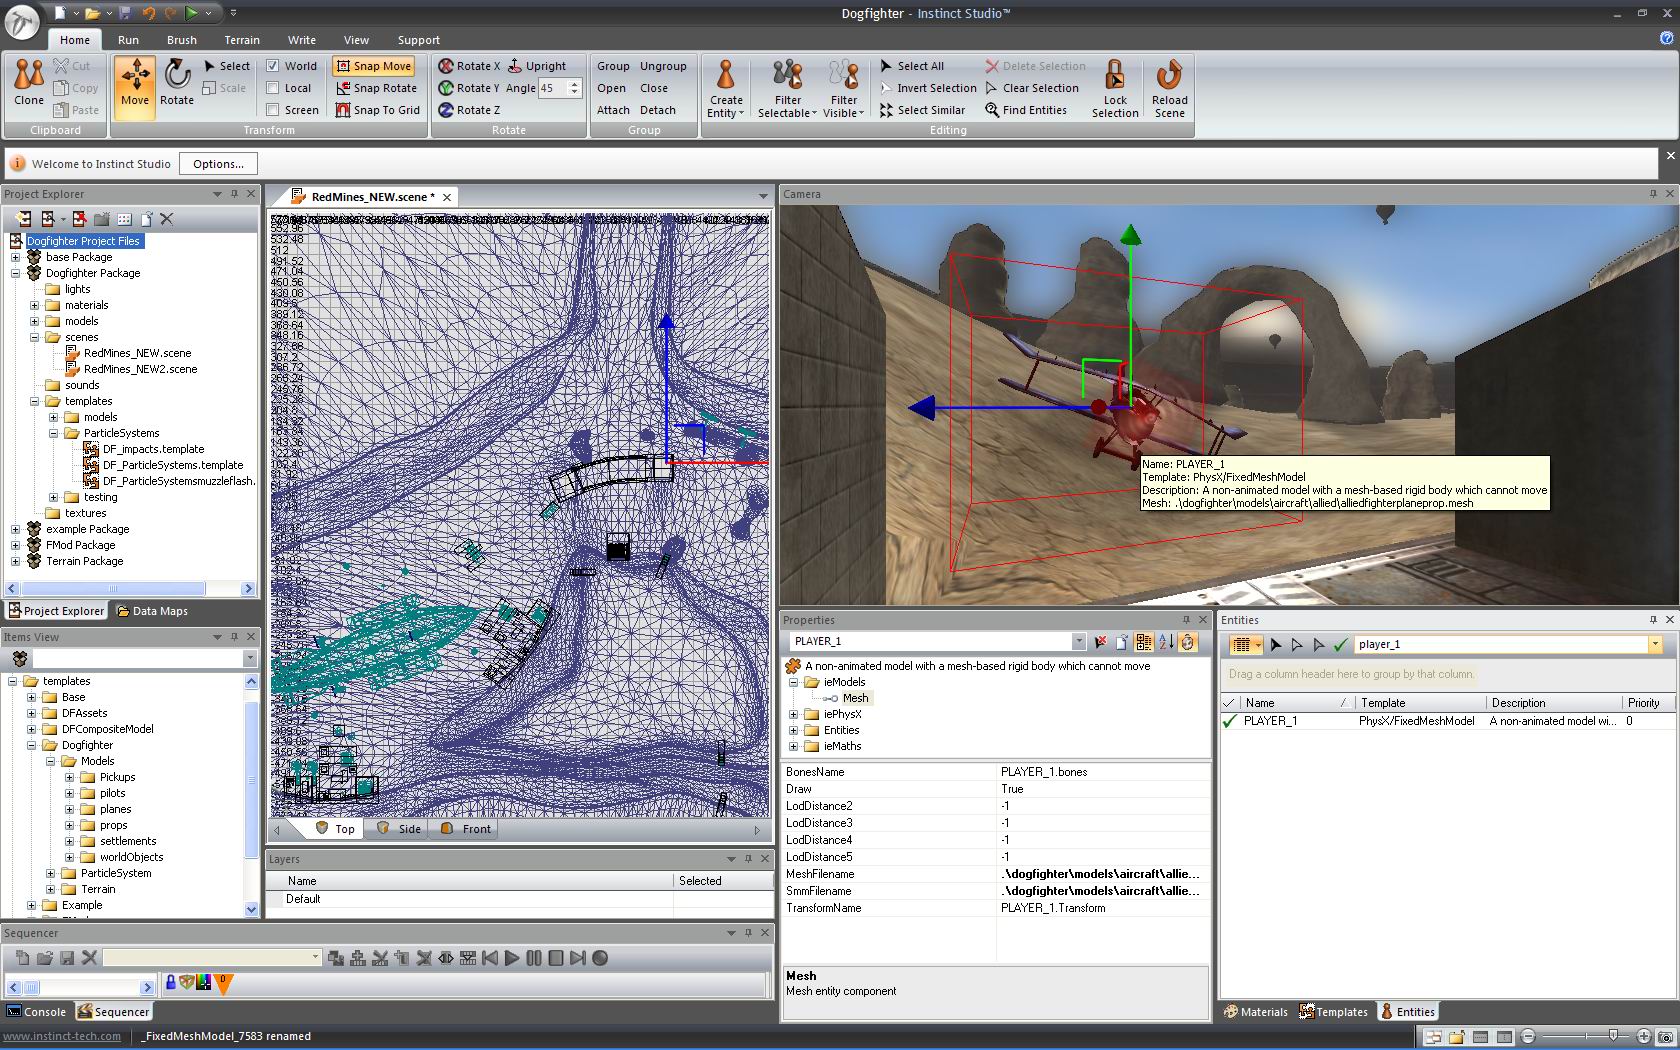The height and width of the screenshot is (1050, 1680).
Task: Switch to the Front viewport tab
Action: [466, 829]
